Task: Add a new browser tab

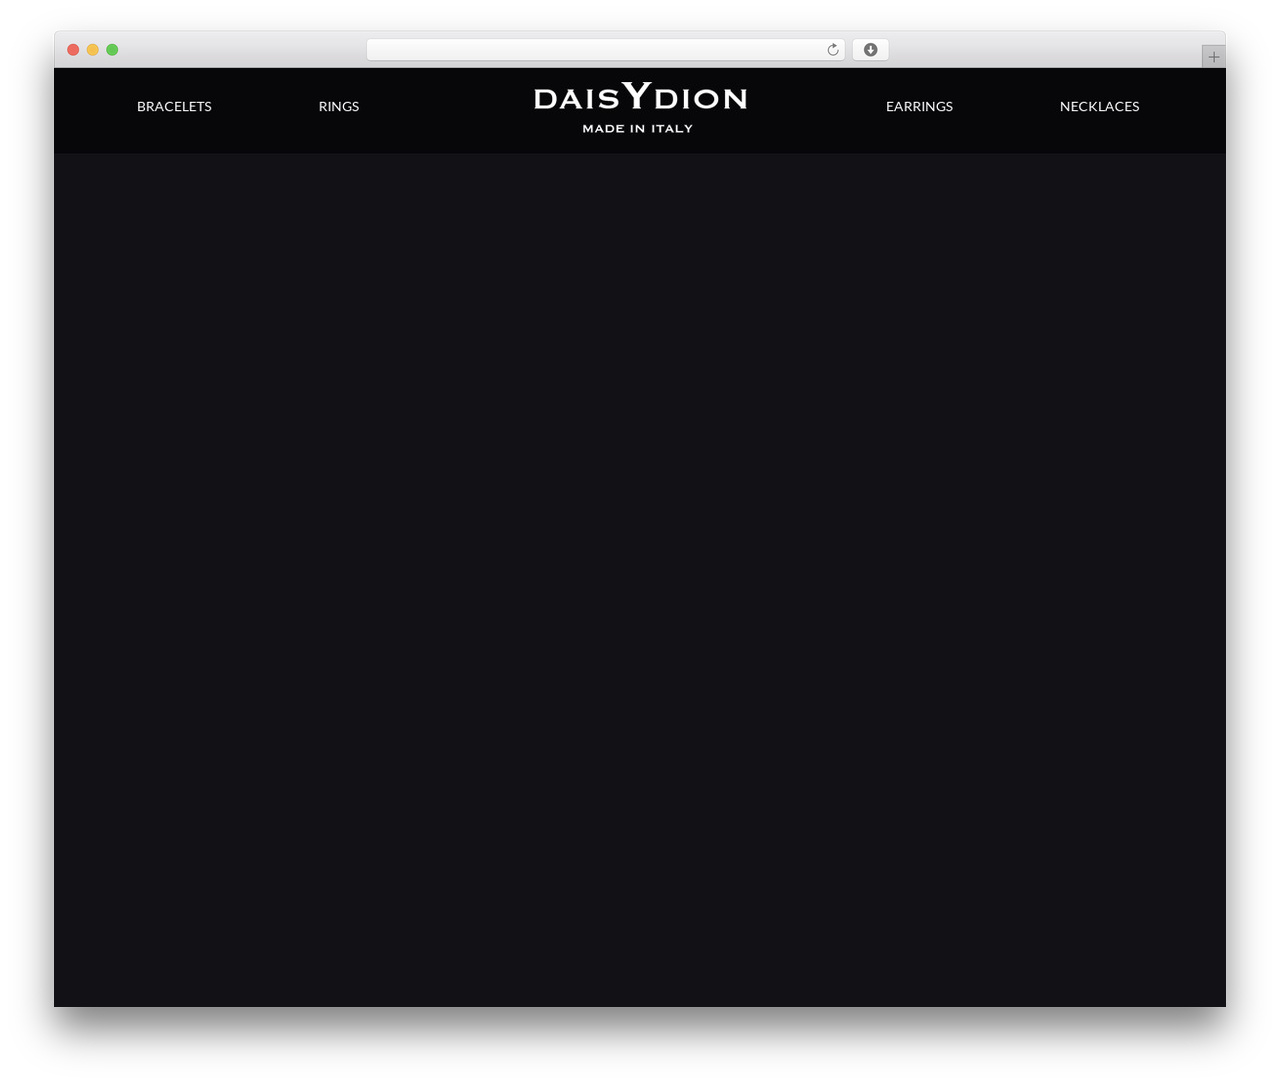Action: 1213,57
